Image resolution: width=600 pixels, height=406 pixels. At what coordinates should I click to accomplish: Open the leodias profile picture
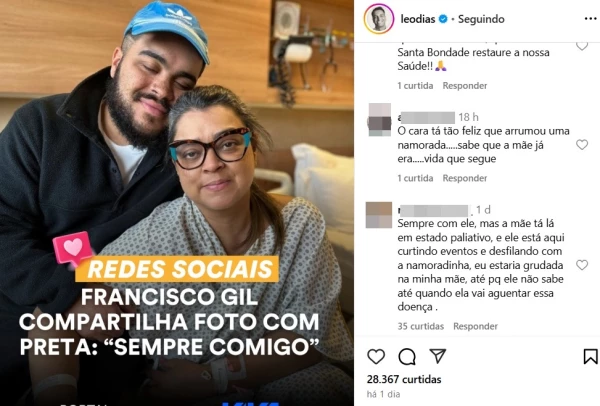click(379, 19)
